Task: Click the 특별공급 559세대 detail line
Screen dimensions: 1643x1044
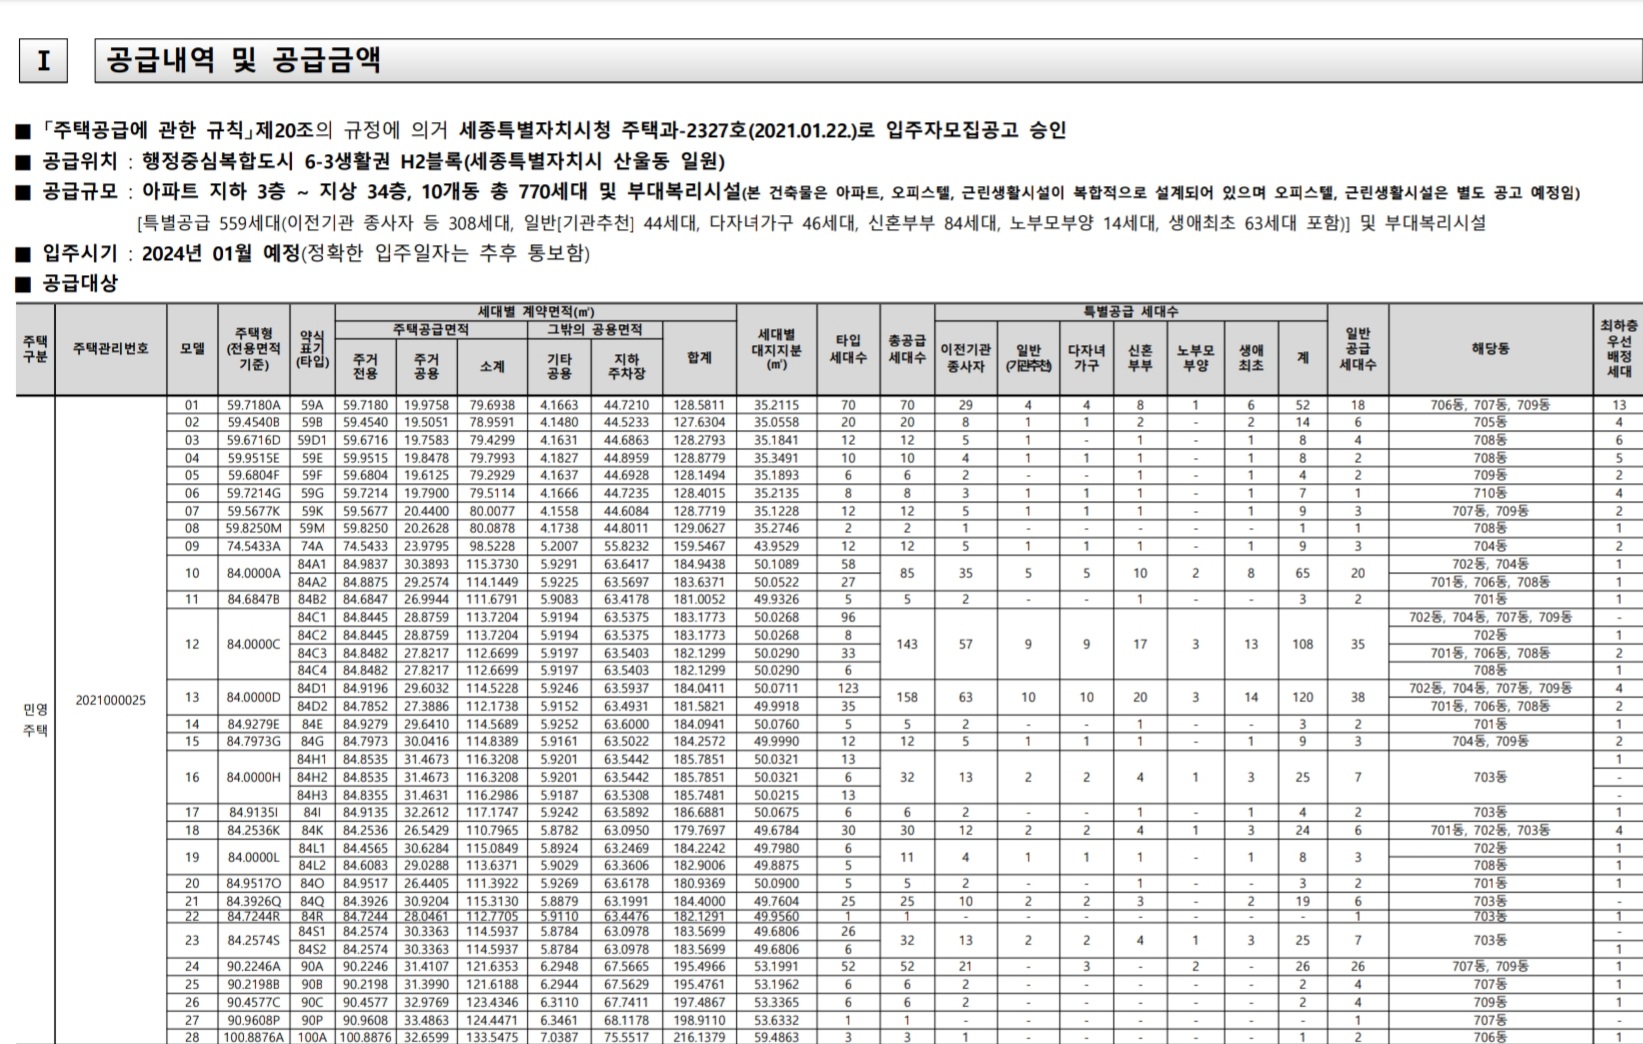Action: click(x=811, y=222)
